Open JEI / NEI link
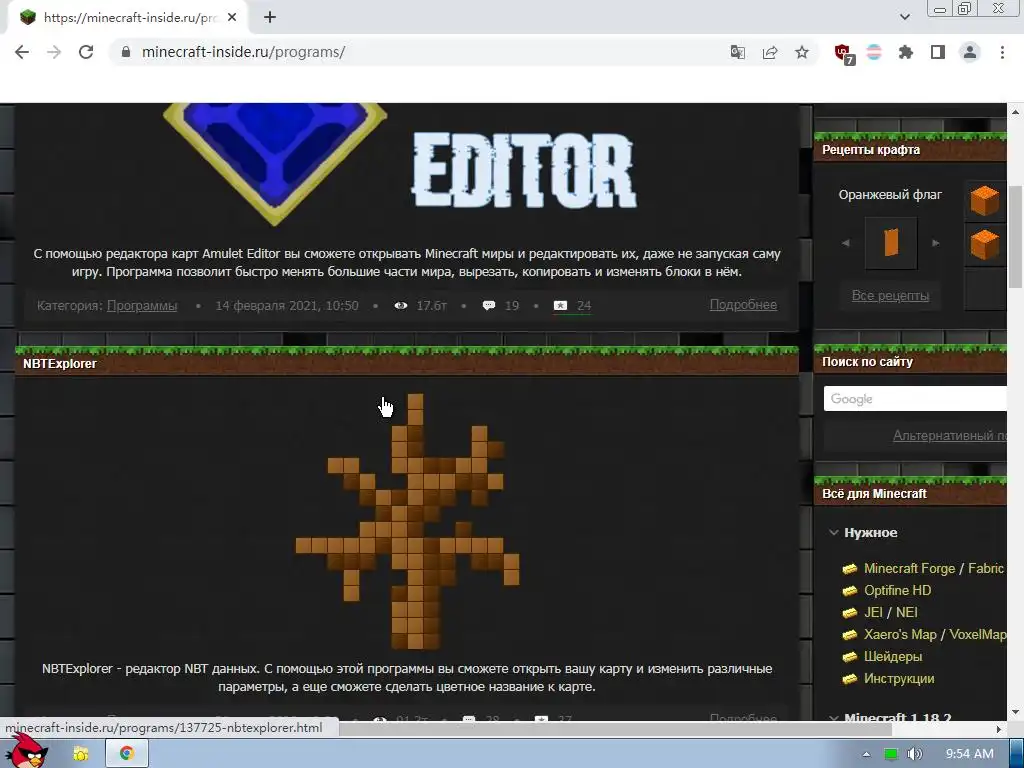Viewport: 1024px width, 768px height. [890, 613]
